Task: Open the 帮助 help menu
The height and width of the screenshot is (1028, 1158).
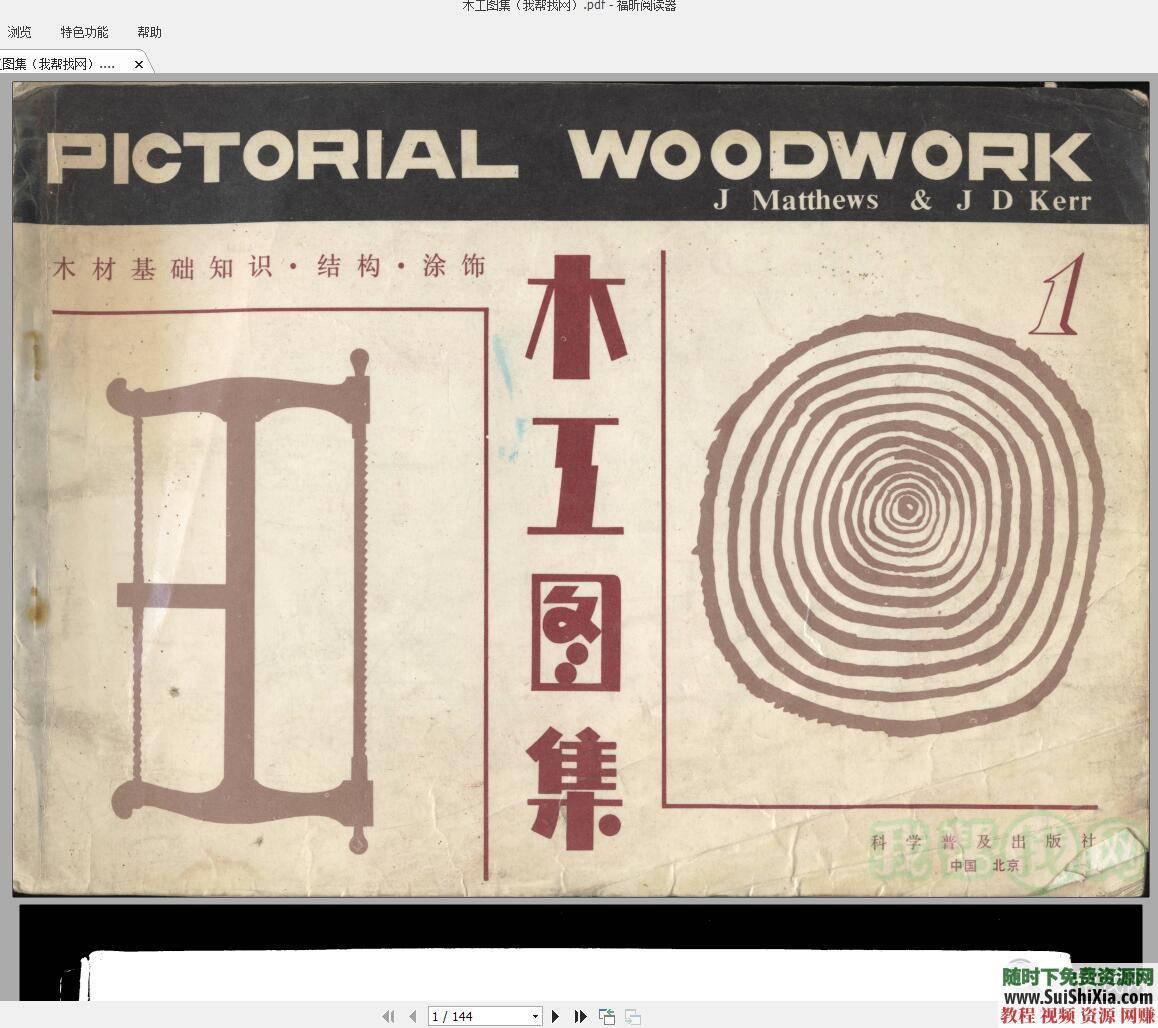Action: pos(149,32)
